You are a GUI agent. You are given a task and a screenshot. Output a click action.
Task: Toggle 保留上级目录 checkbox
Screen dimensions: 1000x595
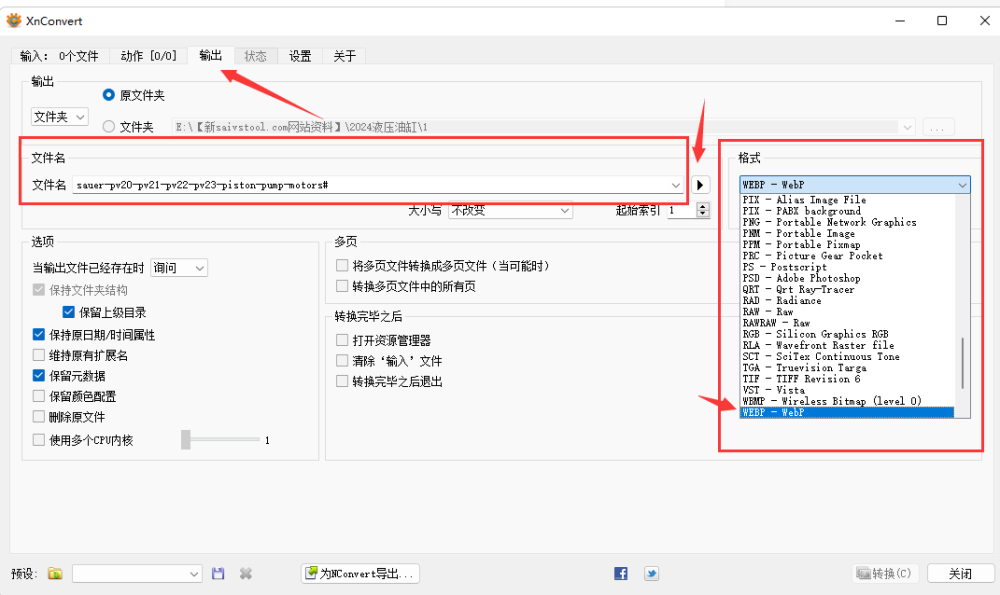click(x=69, y=312)
